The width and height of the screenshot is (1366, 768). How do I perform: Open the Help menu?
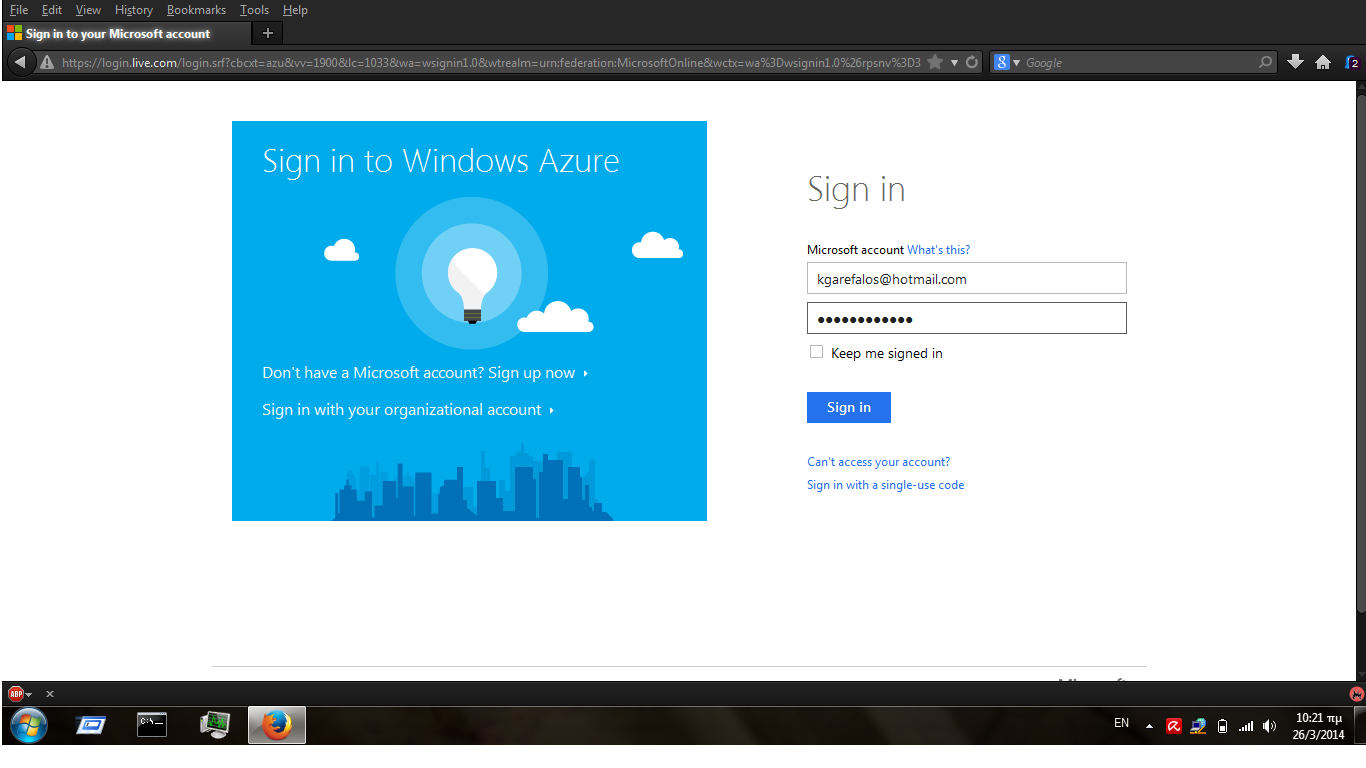click(295, 10)
